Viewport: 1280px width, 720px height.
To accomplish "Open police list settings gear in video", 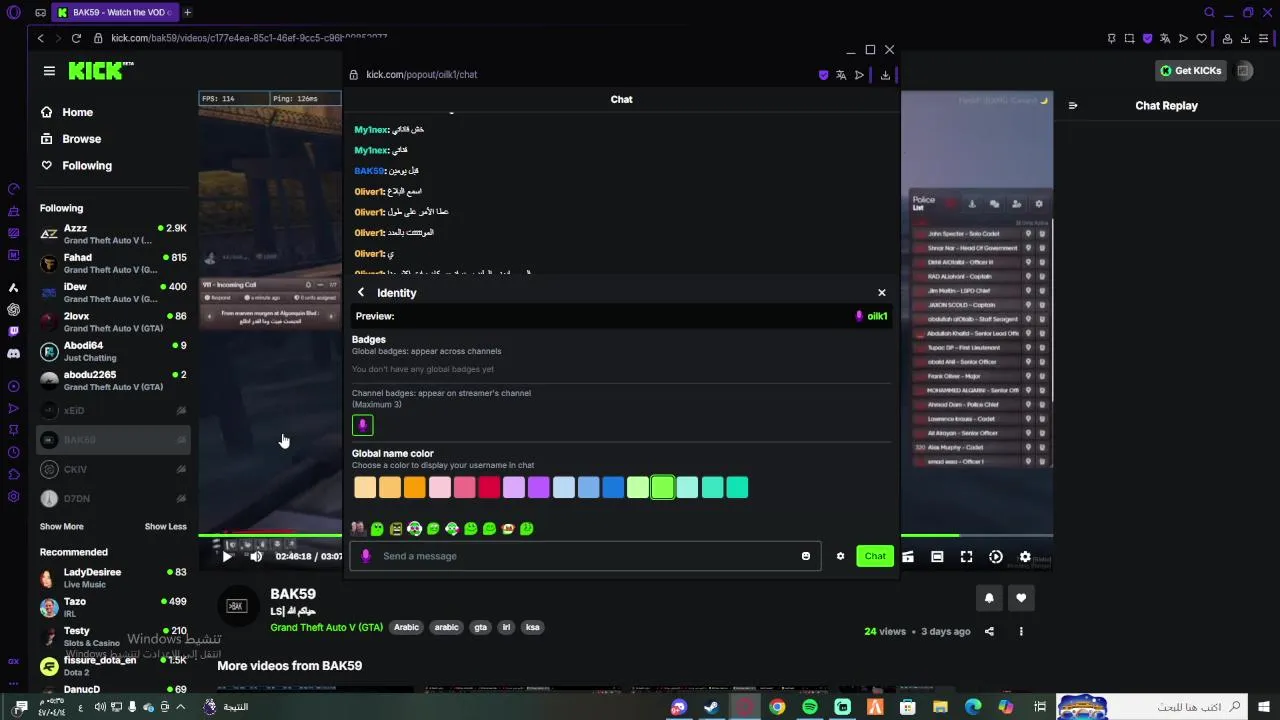I will click(1039, 204).
